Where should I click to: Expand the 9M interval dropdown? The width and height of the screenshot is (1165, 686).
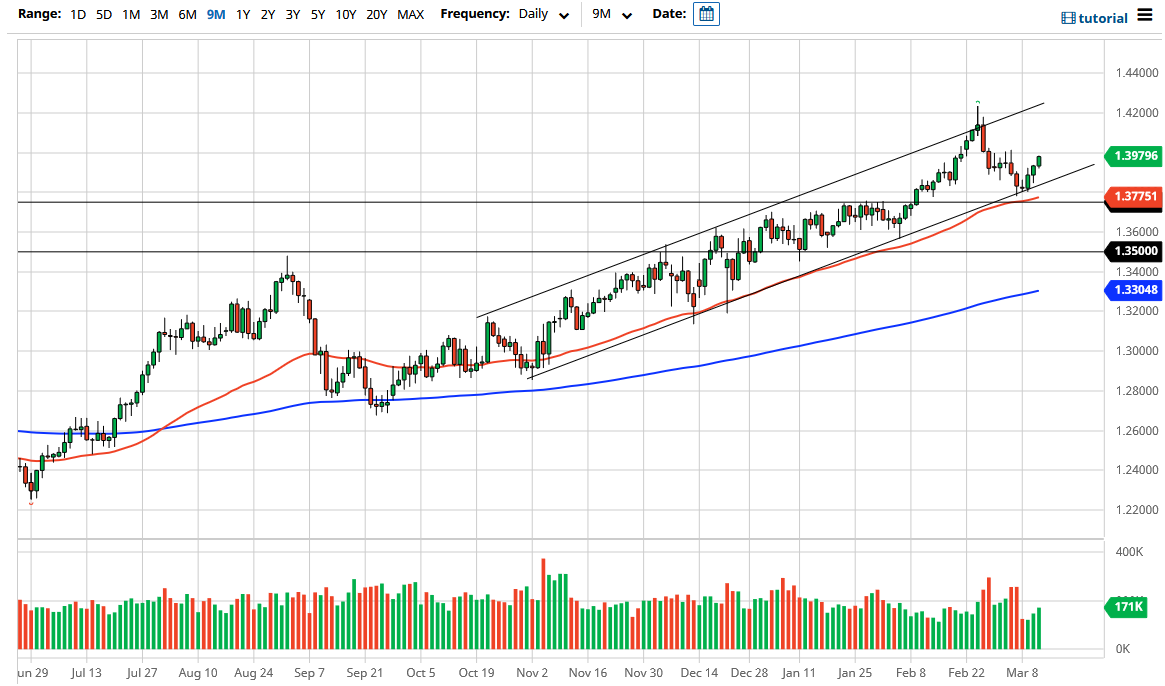tap(614, 15)
